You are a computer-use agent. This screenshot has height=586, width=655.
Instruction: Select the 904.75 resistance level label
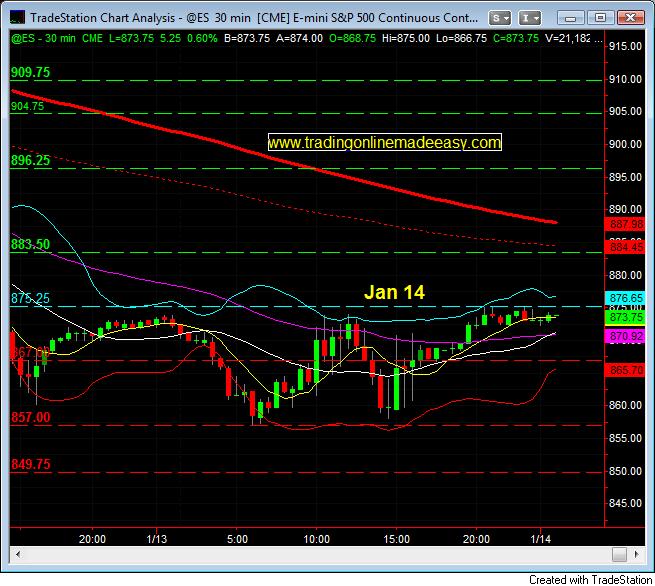tap(27, 106)
